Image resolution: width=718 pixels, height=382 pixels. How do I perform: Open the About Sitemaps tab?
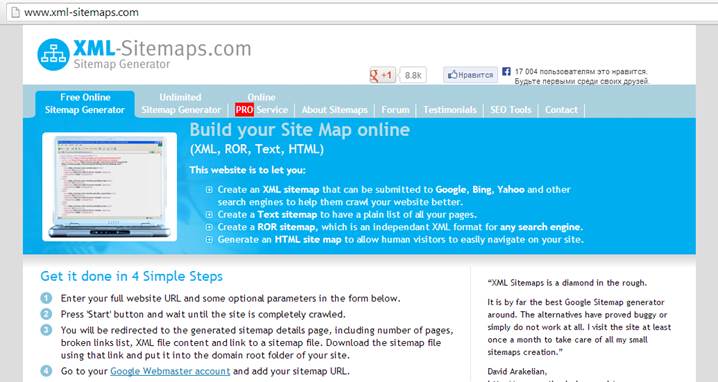334,110
